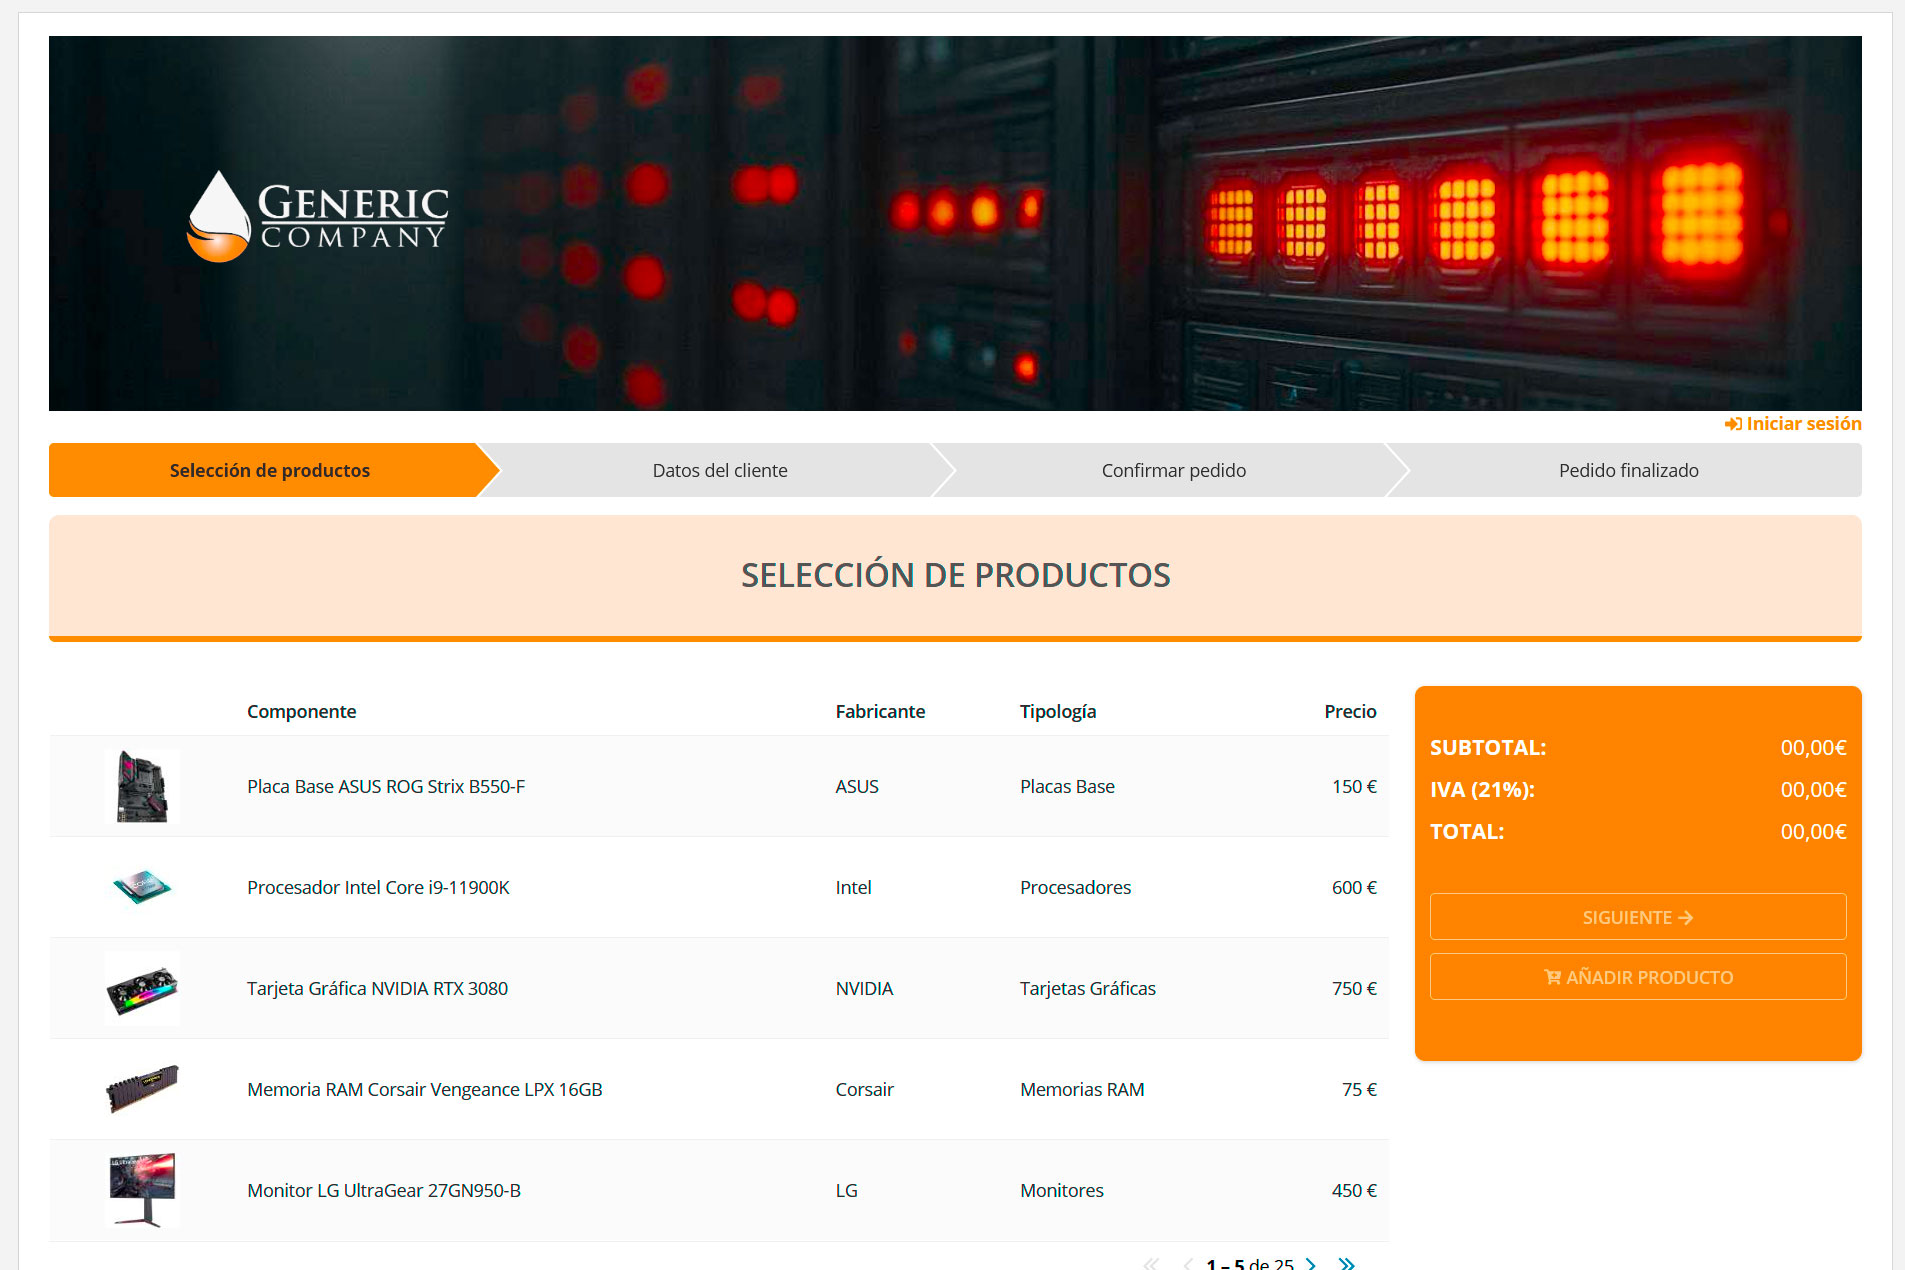1905x1270 pixels.
Task: Select the Pedido finalizado step
Action: coord(1628,470)
